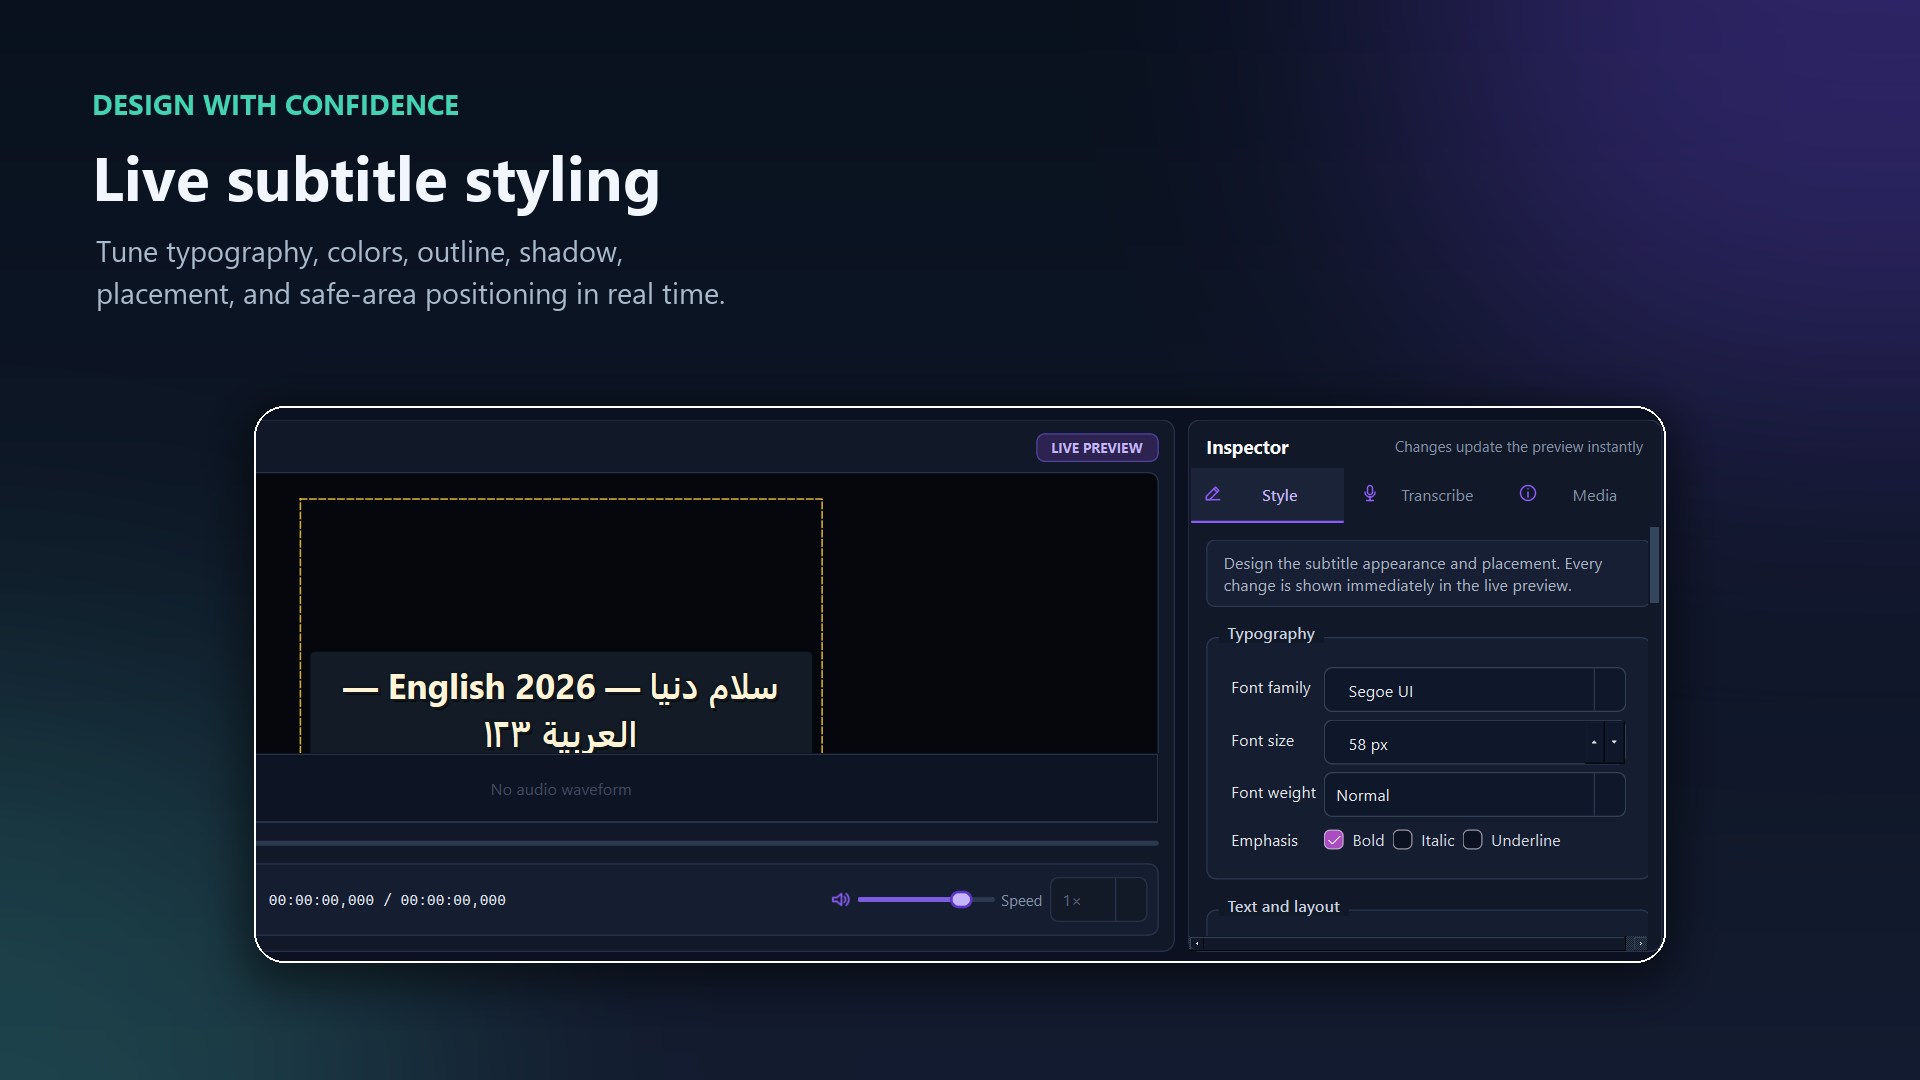Click the LIVE PREVIEW badge
The width and height of the screenshot is (1920, 1080).
[1097, 448]
